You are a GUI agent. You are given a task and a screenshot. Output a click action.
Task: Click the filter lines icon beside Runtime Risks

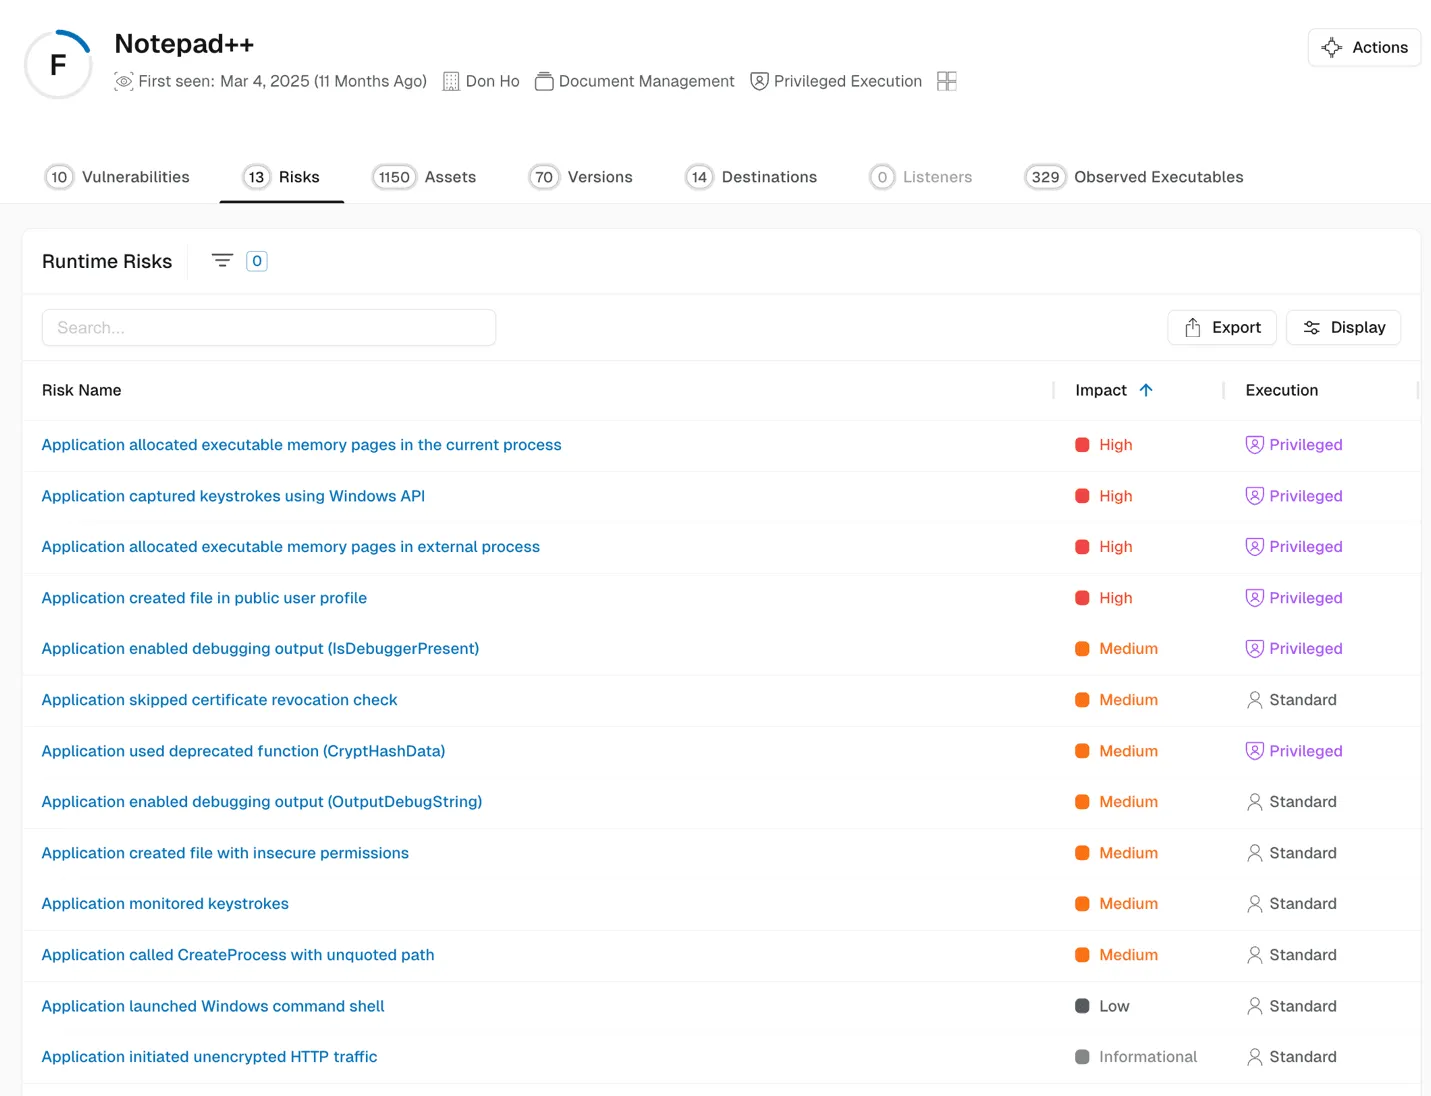point(222,261)
